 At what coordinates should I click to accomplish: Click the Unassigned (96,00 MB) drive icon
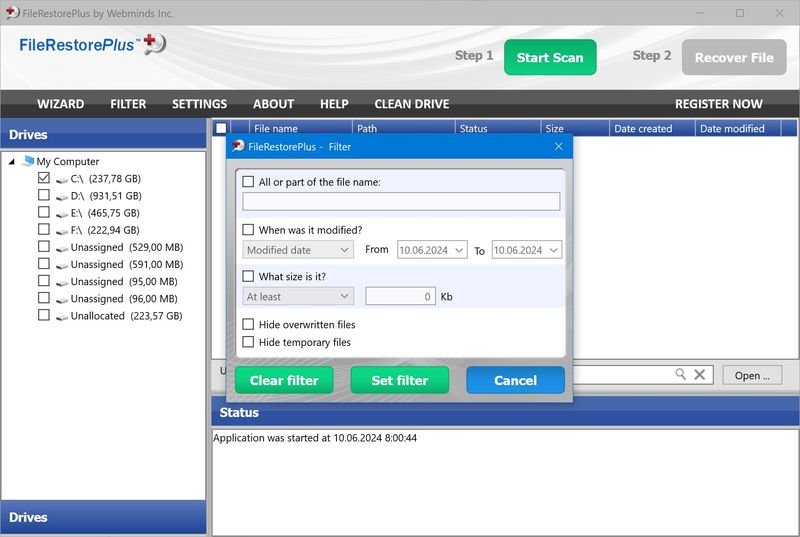(x=62, y=300)
